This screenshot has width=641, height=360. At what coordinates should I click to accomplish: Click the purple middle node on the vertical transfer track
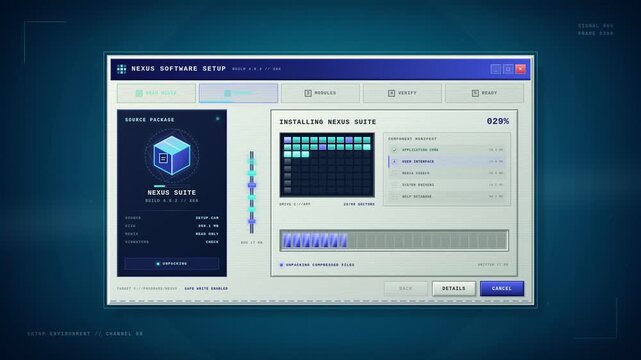[252, 185]
